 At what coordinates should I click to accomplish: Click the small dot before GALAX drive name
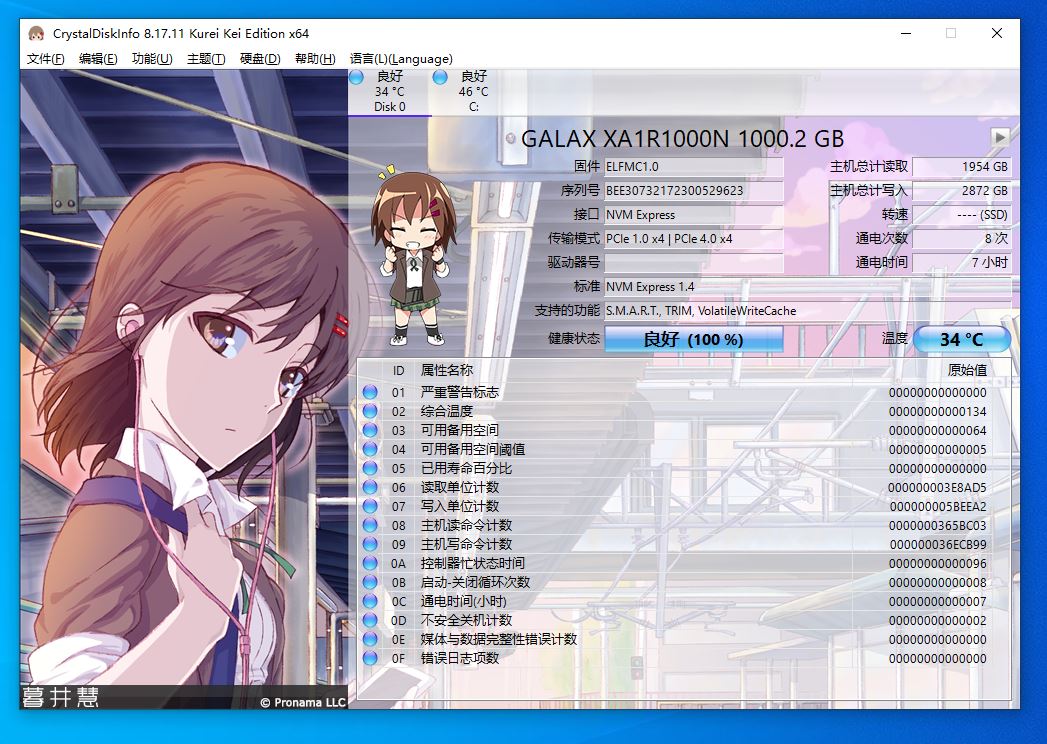pos(511,138)
